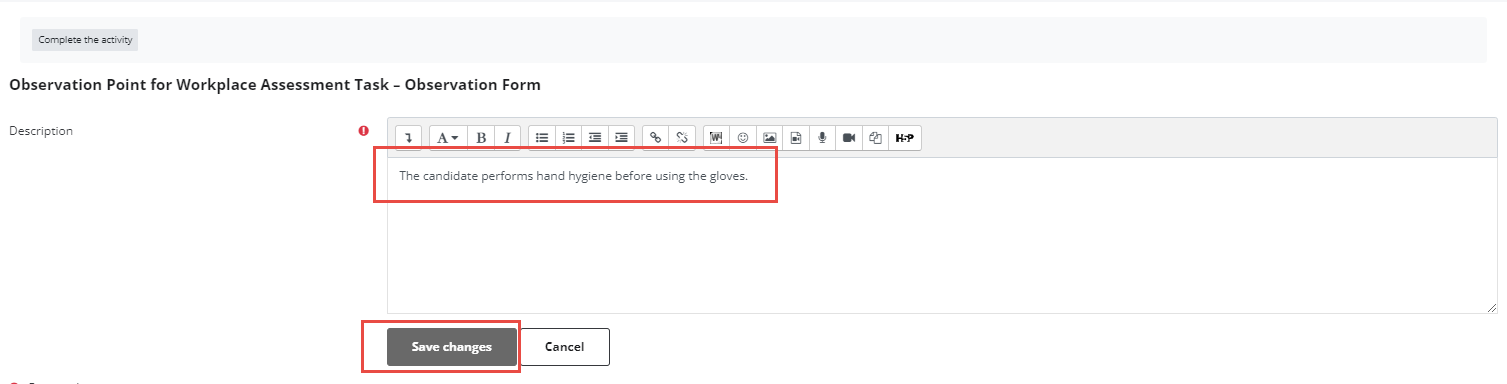Toggle italic formatting
1507x384 pixels.
tap(507, 138)
